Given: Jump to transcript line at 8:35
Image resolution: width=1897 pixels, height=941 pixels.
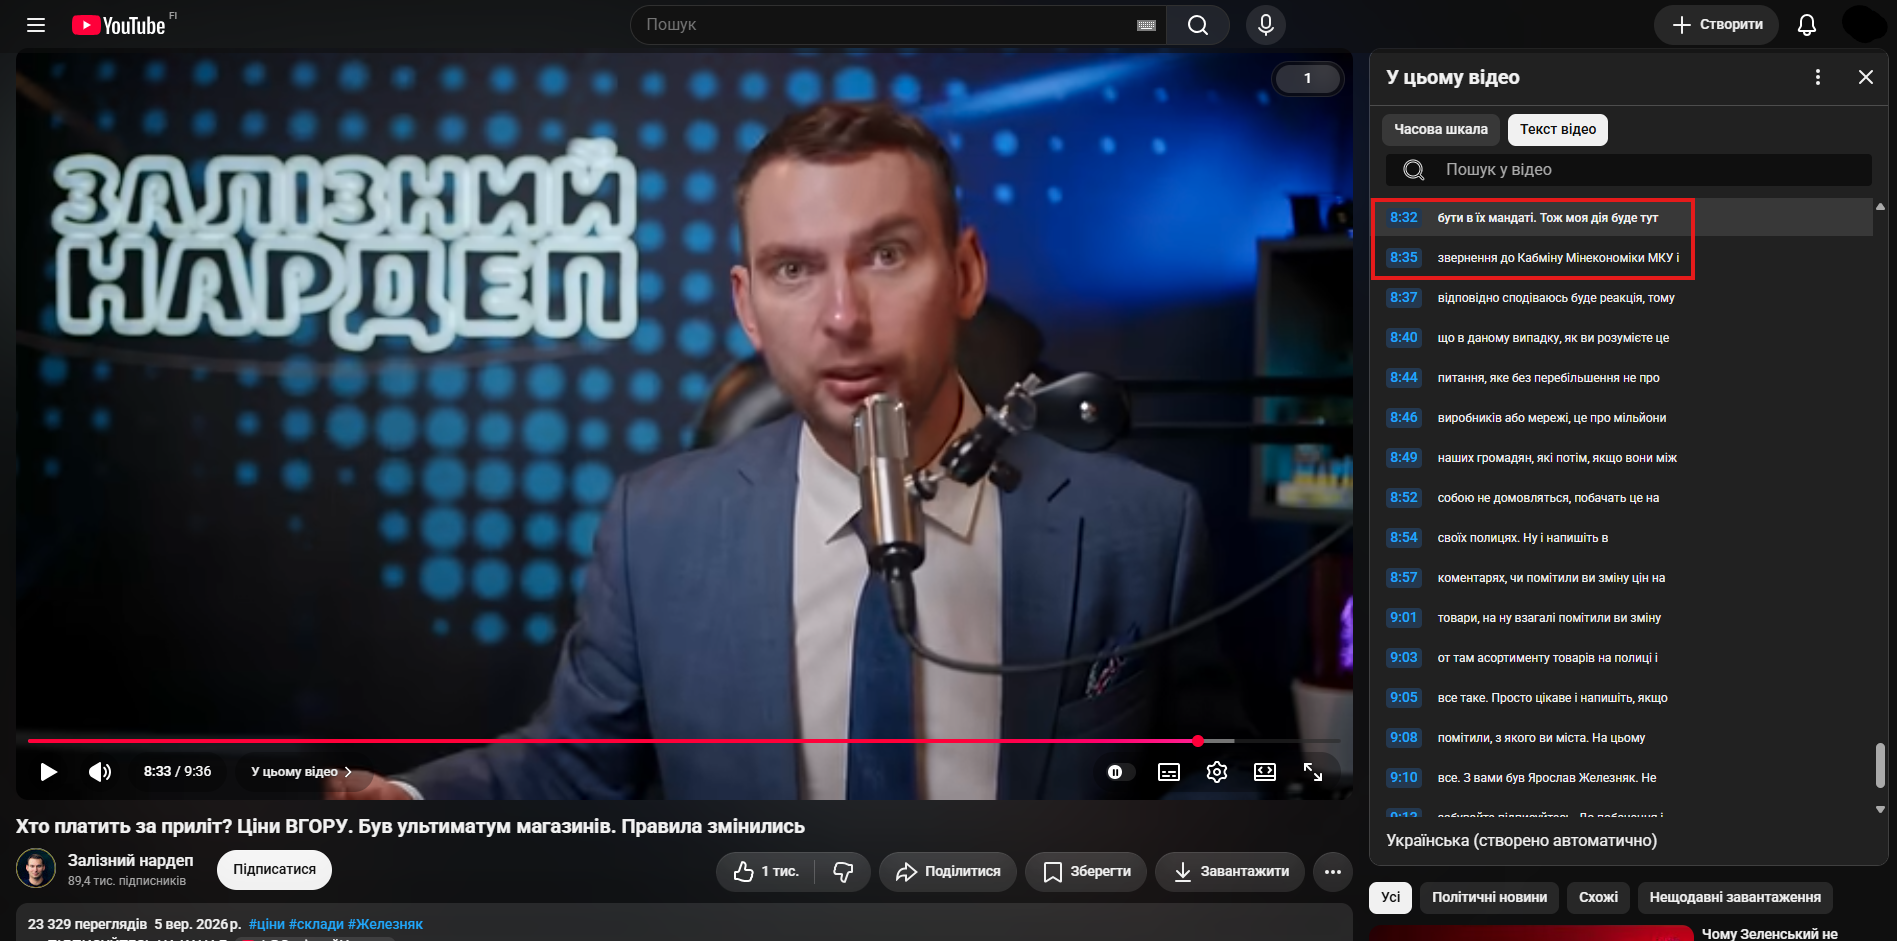Looking at the screenshot, I should tap(1624, 257).
